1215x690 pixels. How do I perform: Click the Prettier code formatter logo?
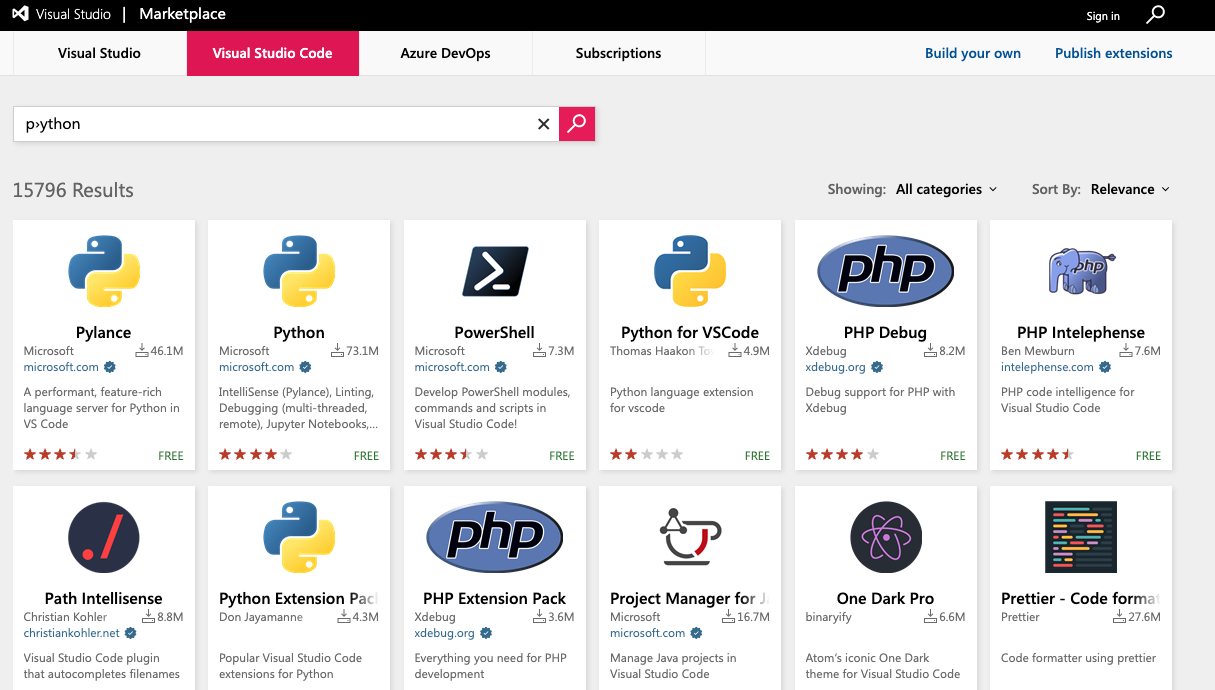click(1081, 537)
